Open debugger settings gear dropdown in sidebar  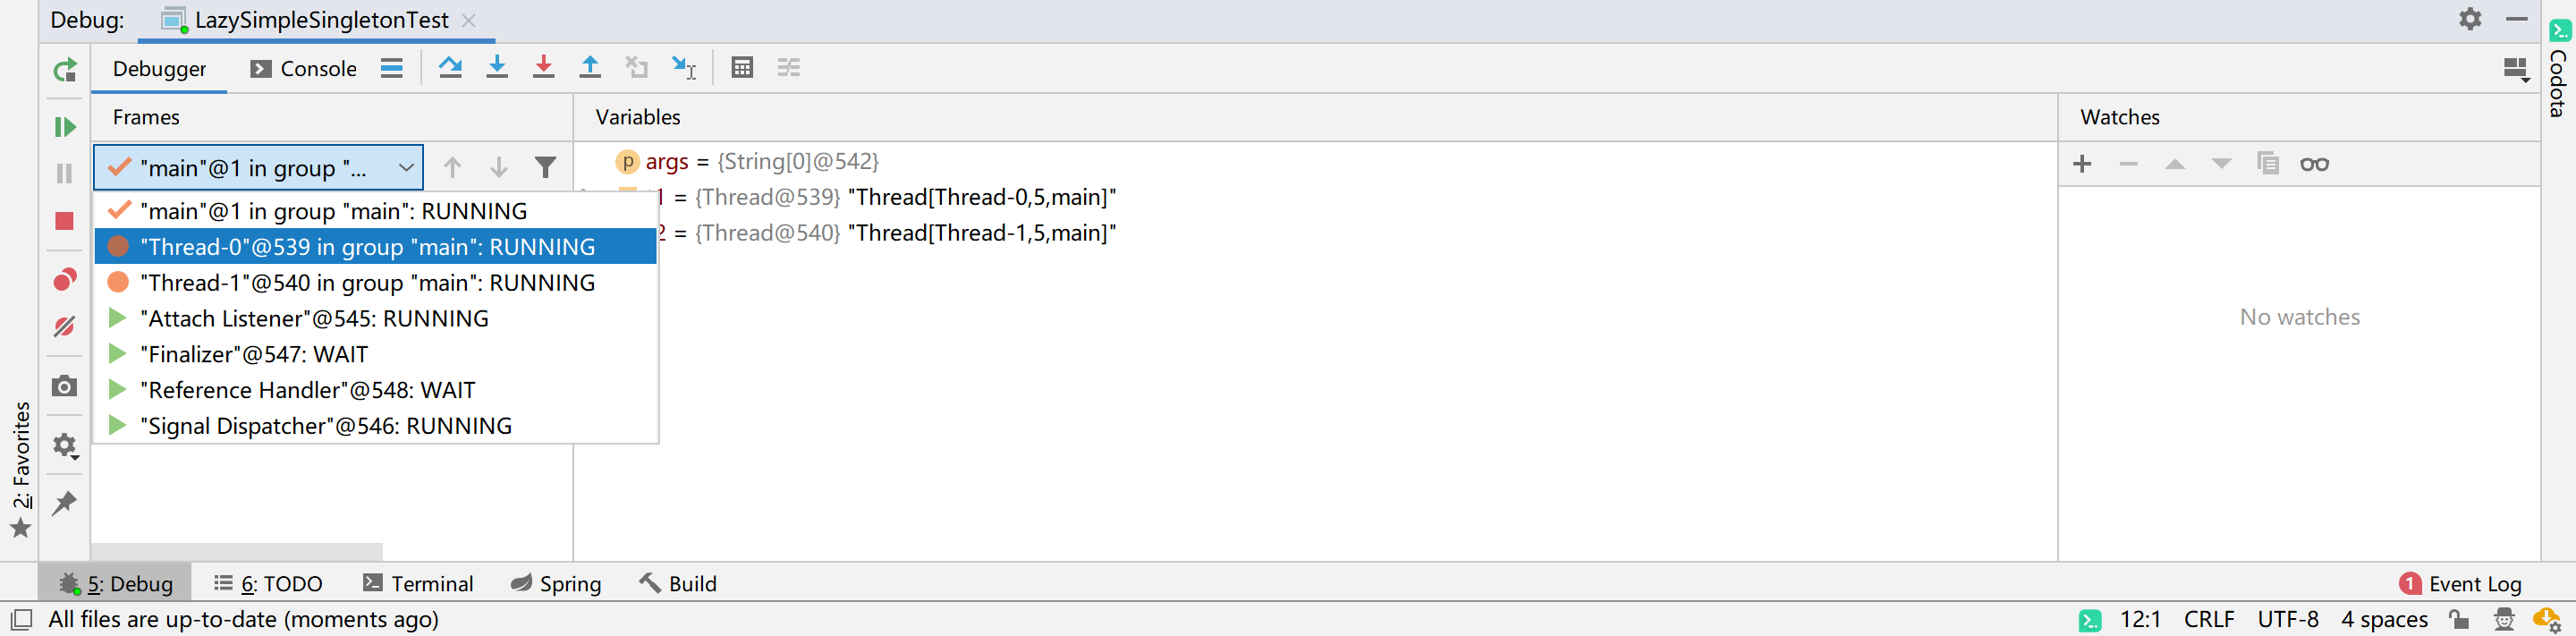click(65, 445)
